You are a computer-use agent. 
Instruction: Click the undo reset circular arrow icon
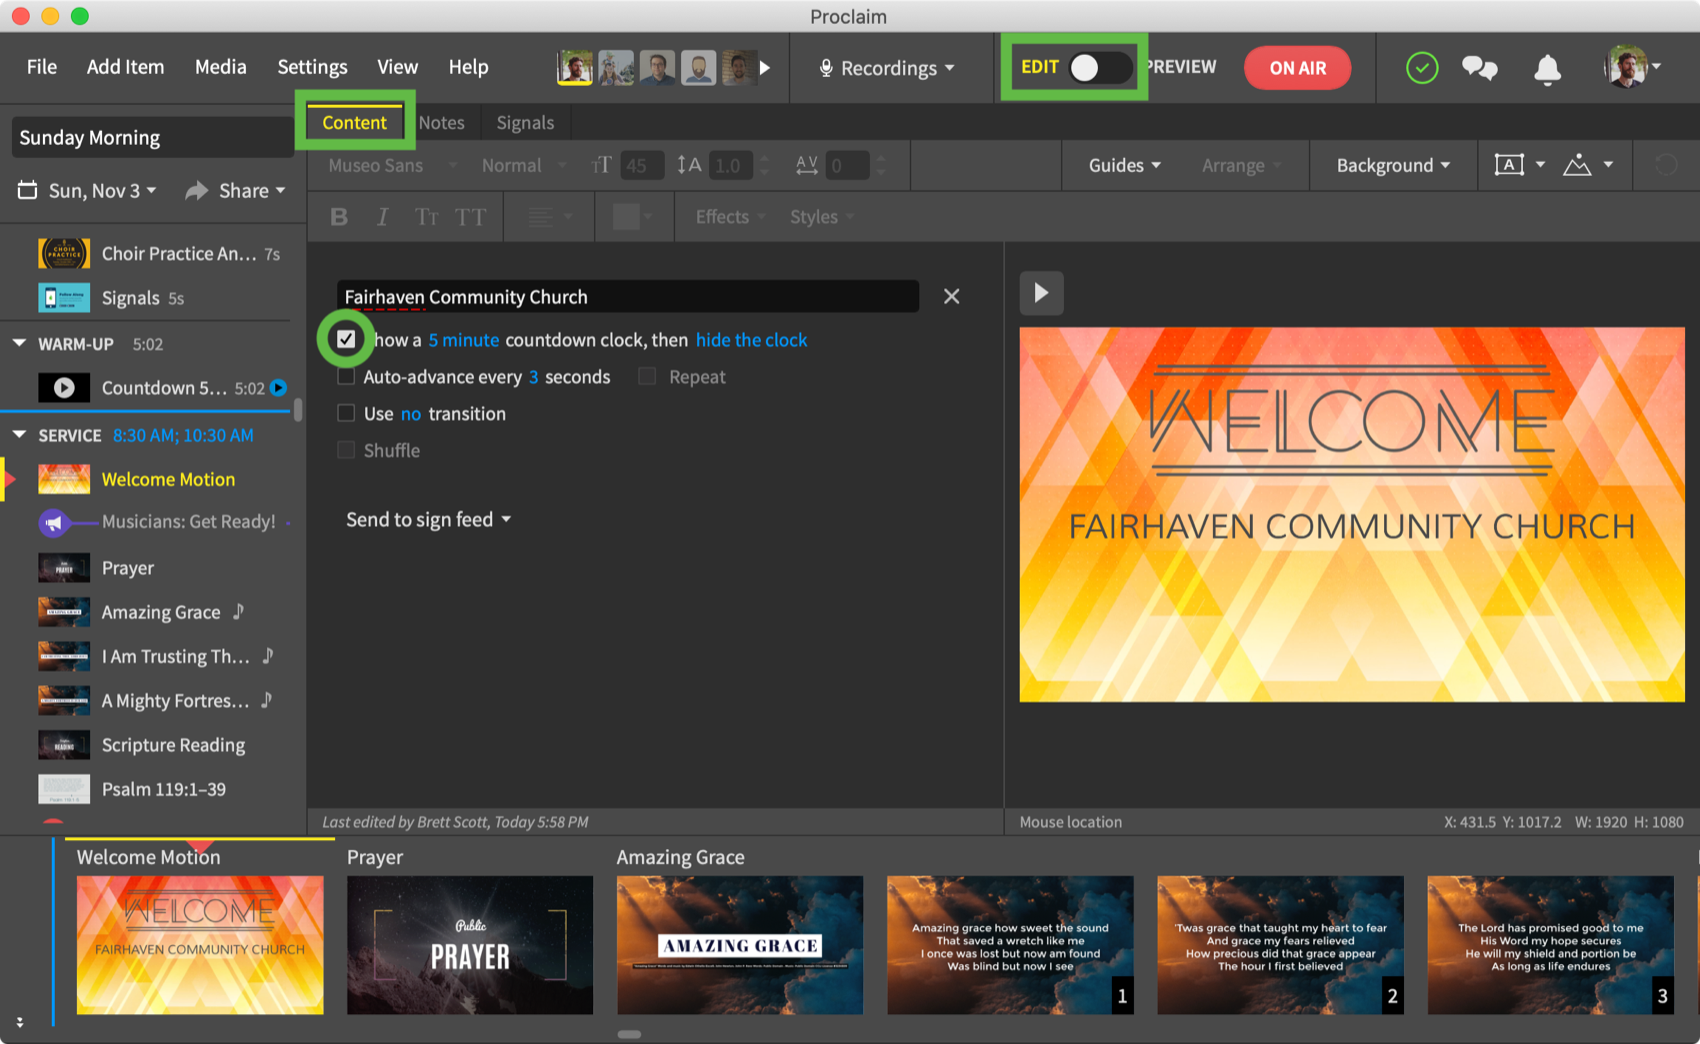pos(1665,165)
